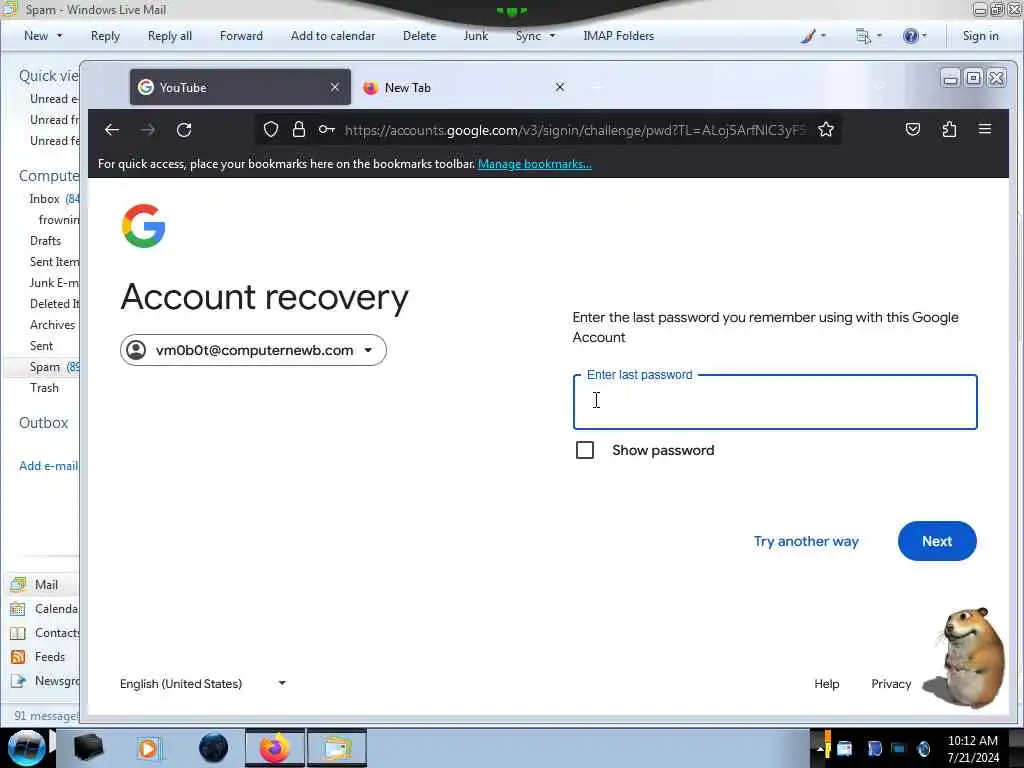Click Reply all in Windows Live Mail
This screenshot has height=768, width=1024.
pos(170,36)
